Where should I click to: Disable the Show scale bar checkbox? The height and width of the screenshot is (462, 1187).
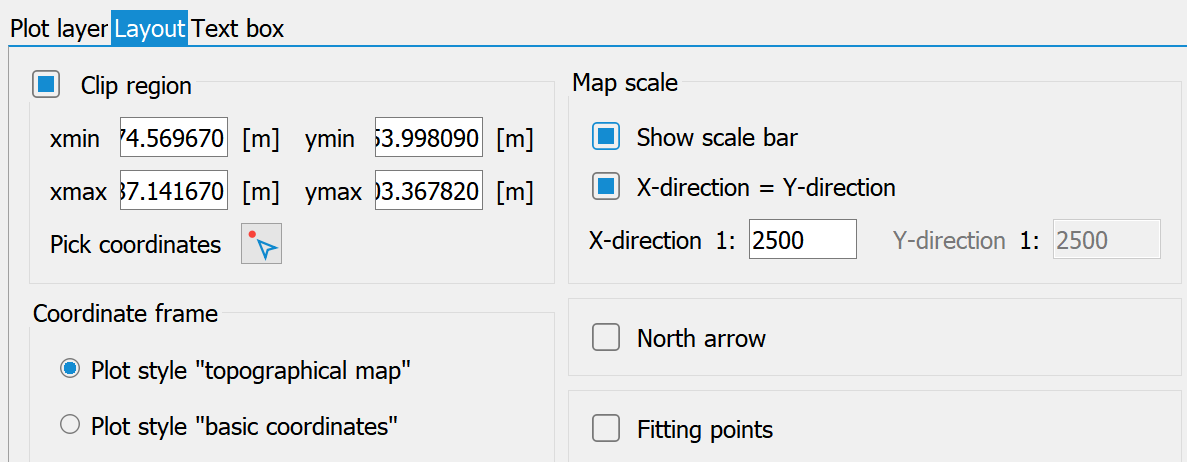(x=606, y=137)
